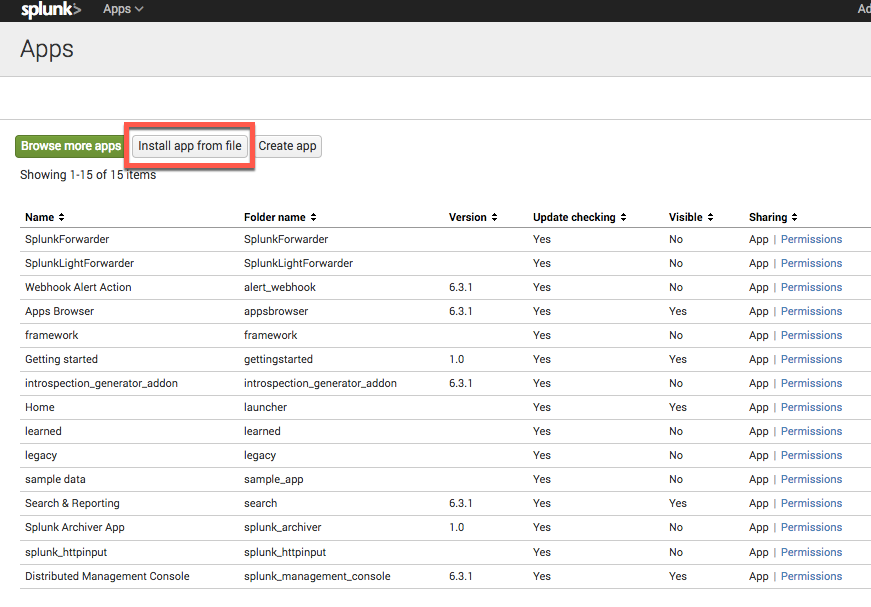
Task: Open Permissions for Search & Reporting
Action: click(811, 503)
